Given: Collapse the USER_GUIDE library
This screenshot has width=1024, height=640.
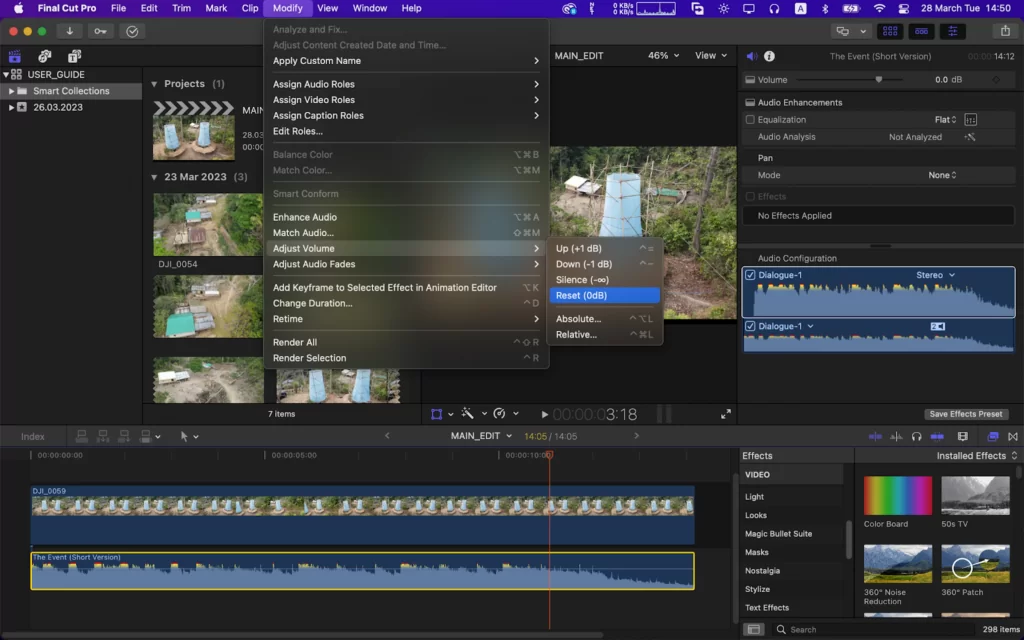Looking at the screenshot, I should 6,74.
